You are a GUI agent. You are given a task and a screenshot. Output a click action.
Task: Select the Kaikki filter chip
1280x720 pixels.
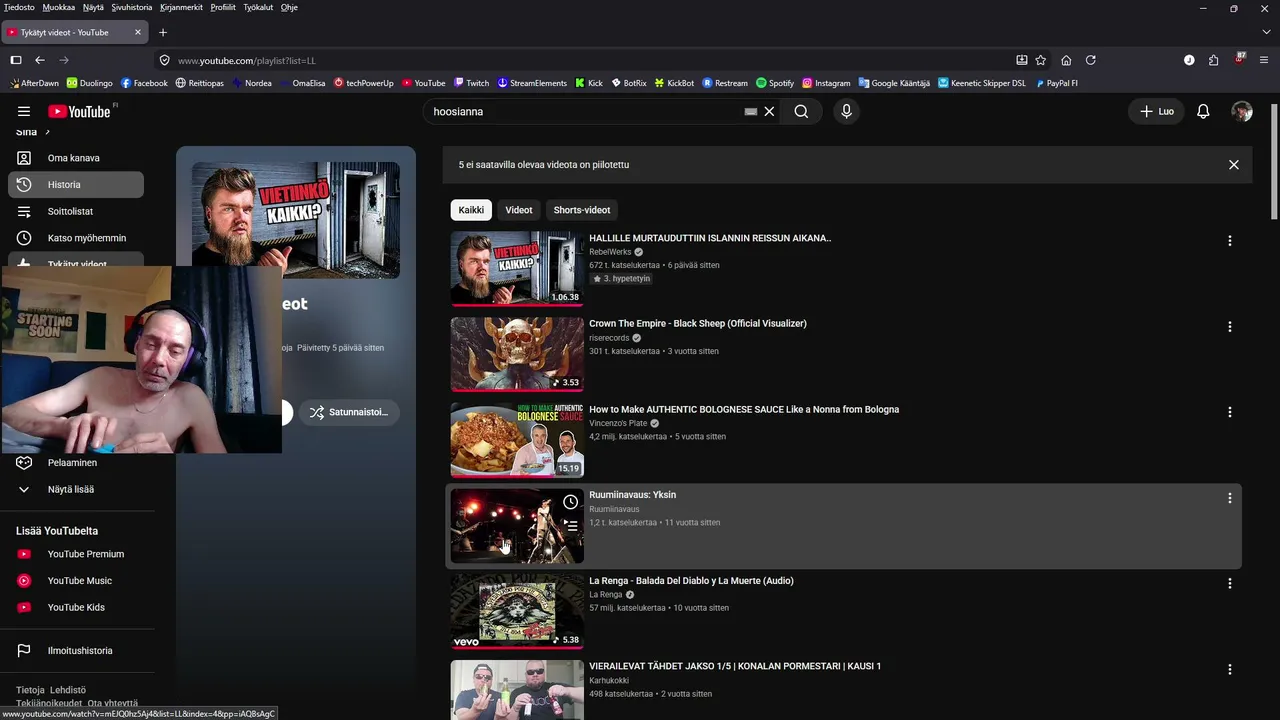coord(471,210)
